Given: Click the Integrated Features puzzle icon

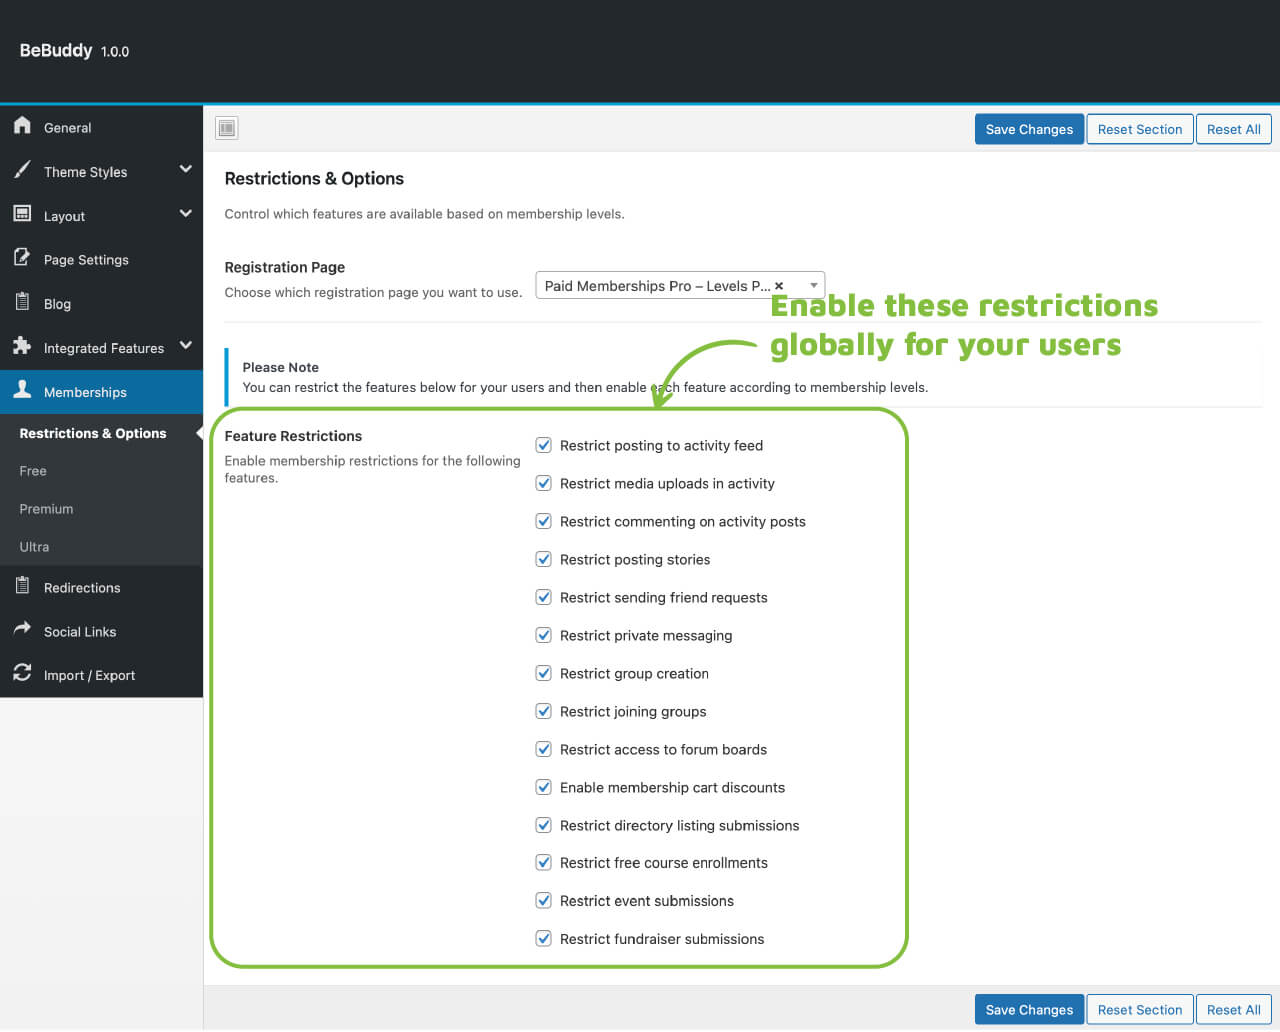Looking at the screenshot, I should pyautogui.click(x=22, y=346).
